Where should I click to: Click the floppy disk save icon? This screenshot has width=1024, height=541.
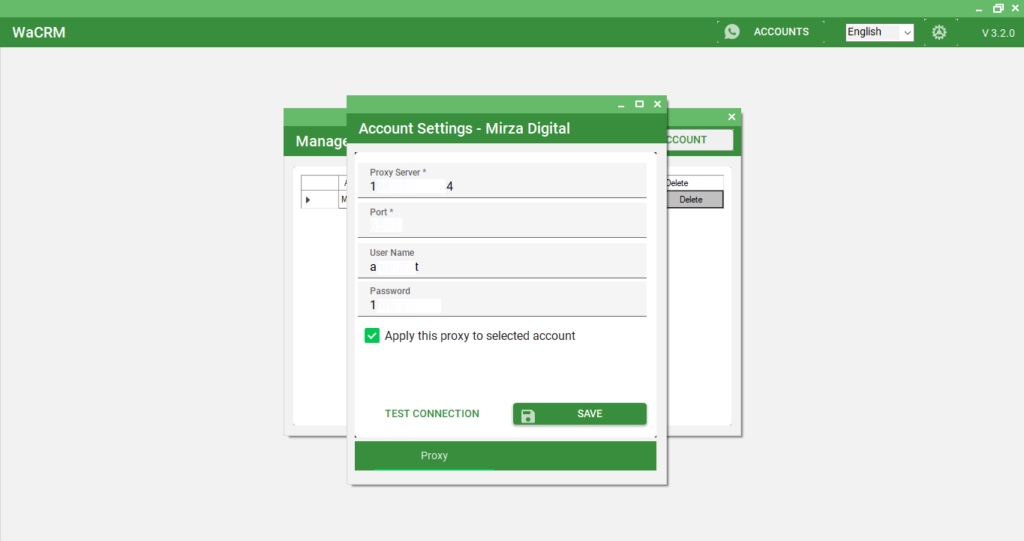528,416
